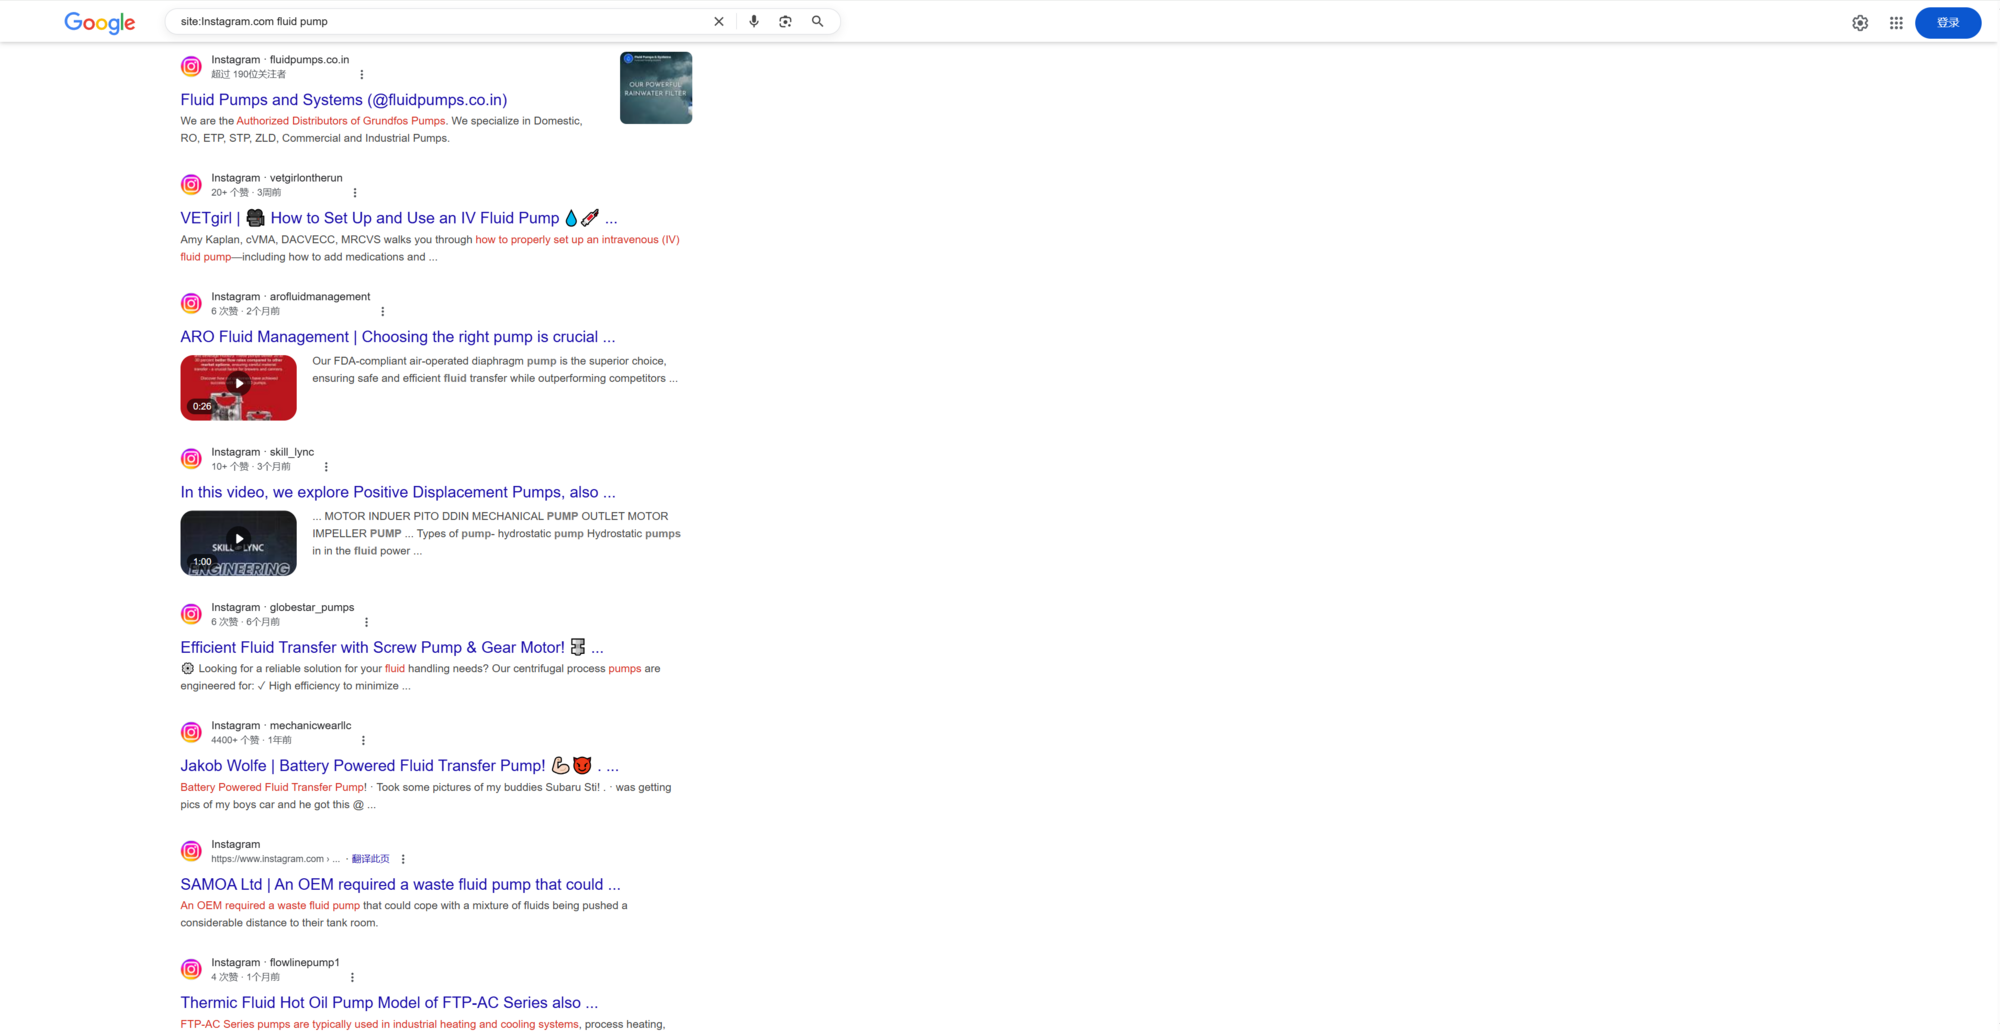The height and width of the screenshot is (1031, 2000).
Task: Open Google Lens image search icon
Action: pos(785,21)
